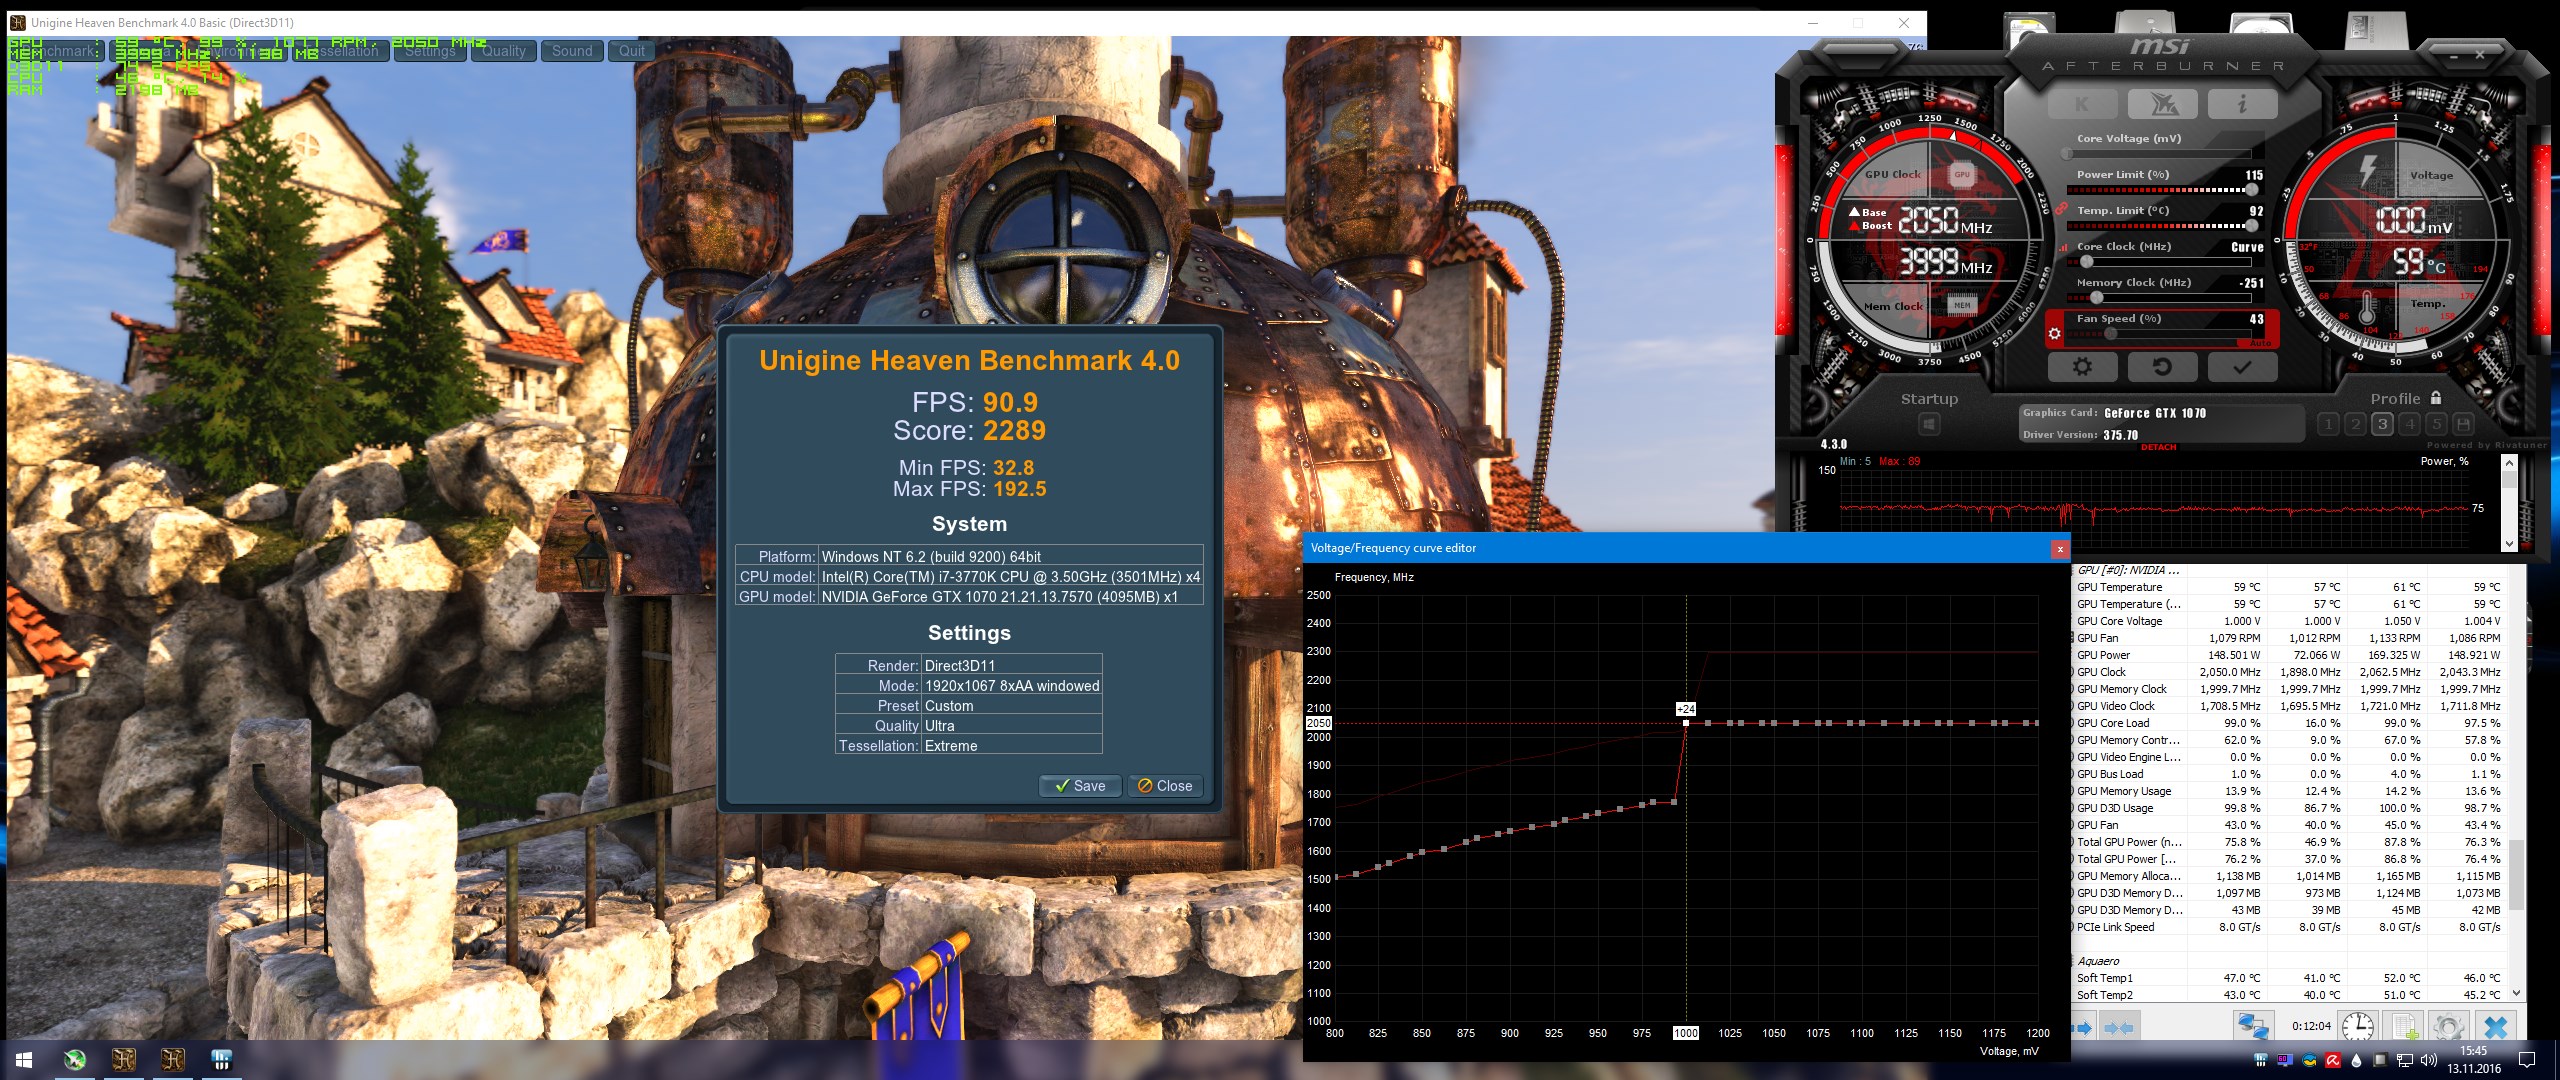Image resolution: width=2560 pixels, height=1080 pixels.
Task: Toggle the Fan Speed Auto mode
Action: coord(2260,343)
